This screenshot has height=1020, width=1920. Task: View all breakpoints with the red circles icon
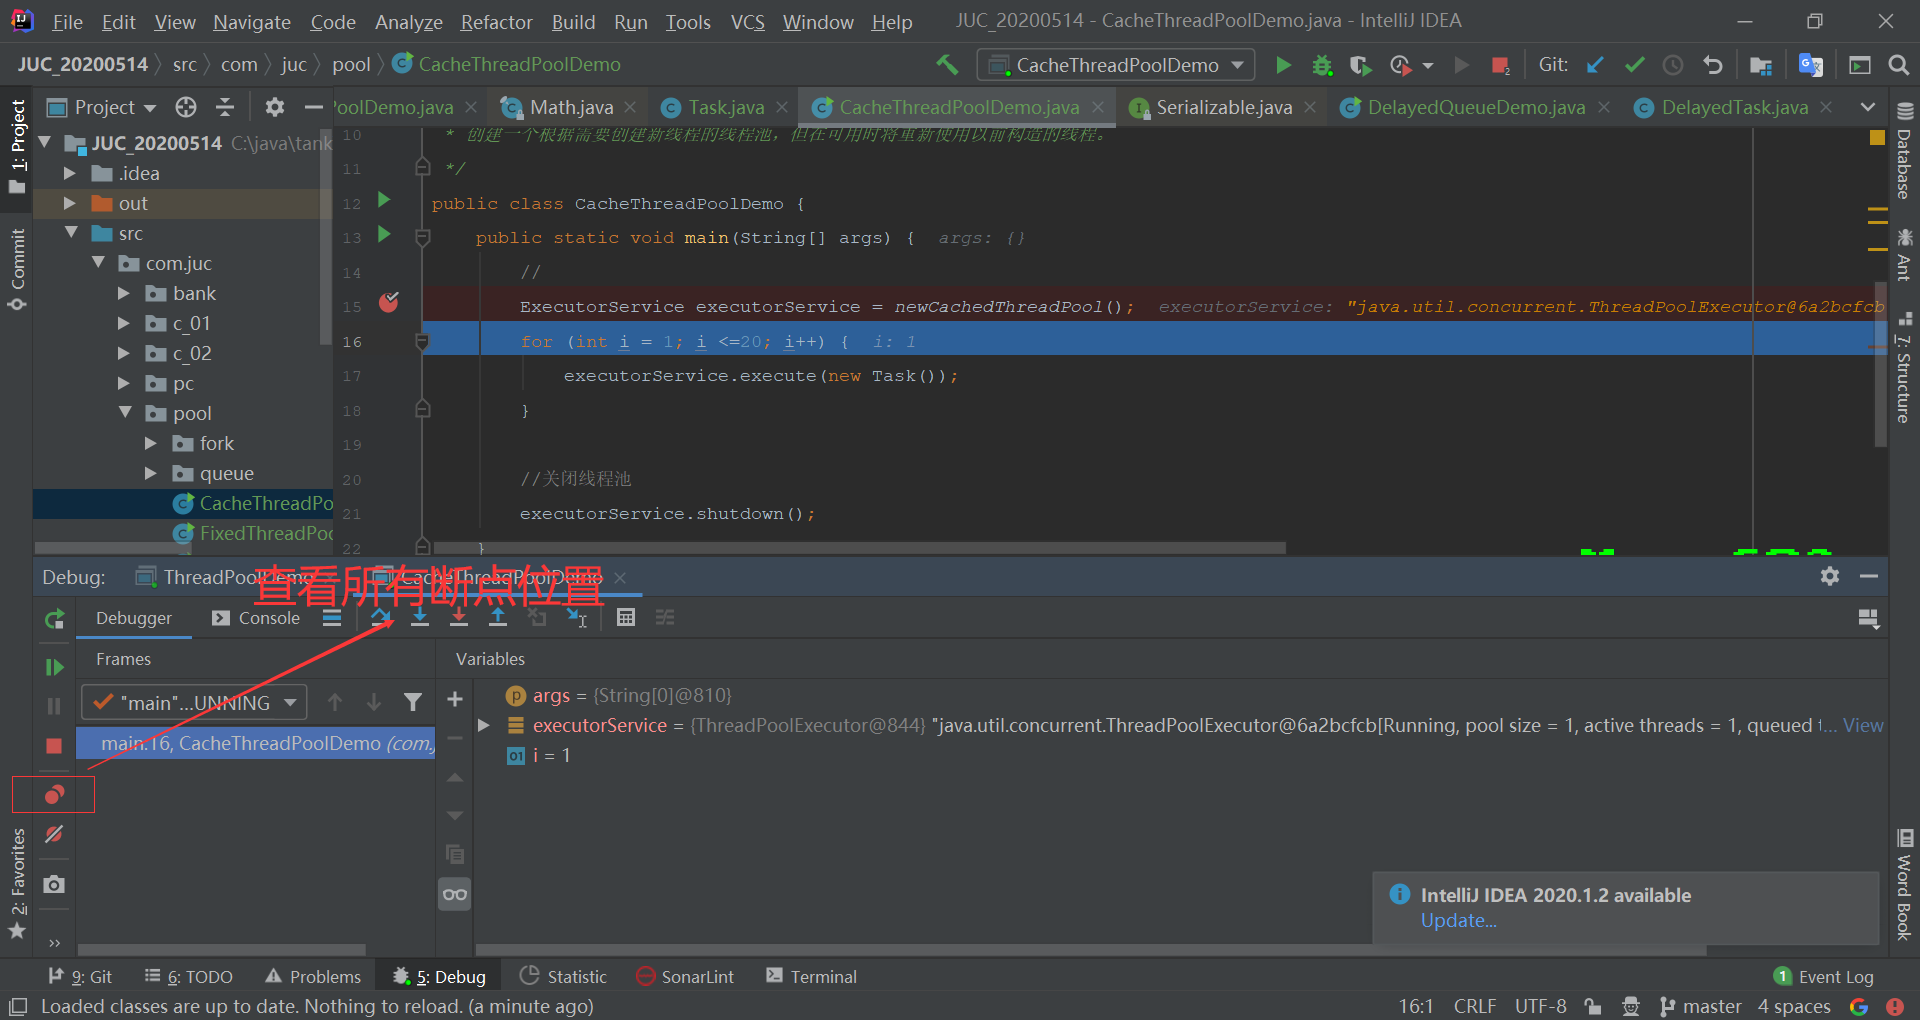(54, 795)
